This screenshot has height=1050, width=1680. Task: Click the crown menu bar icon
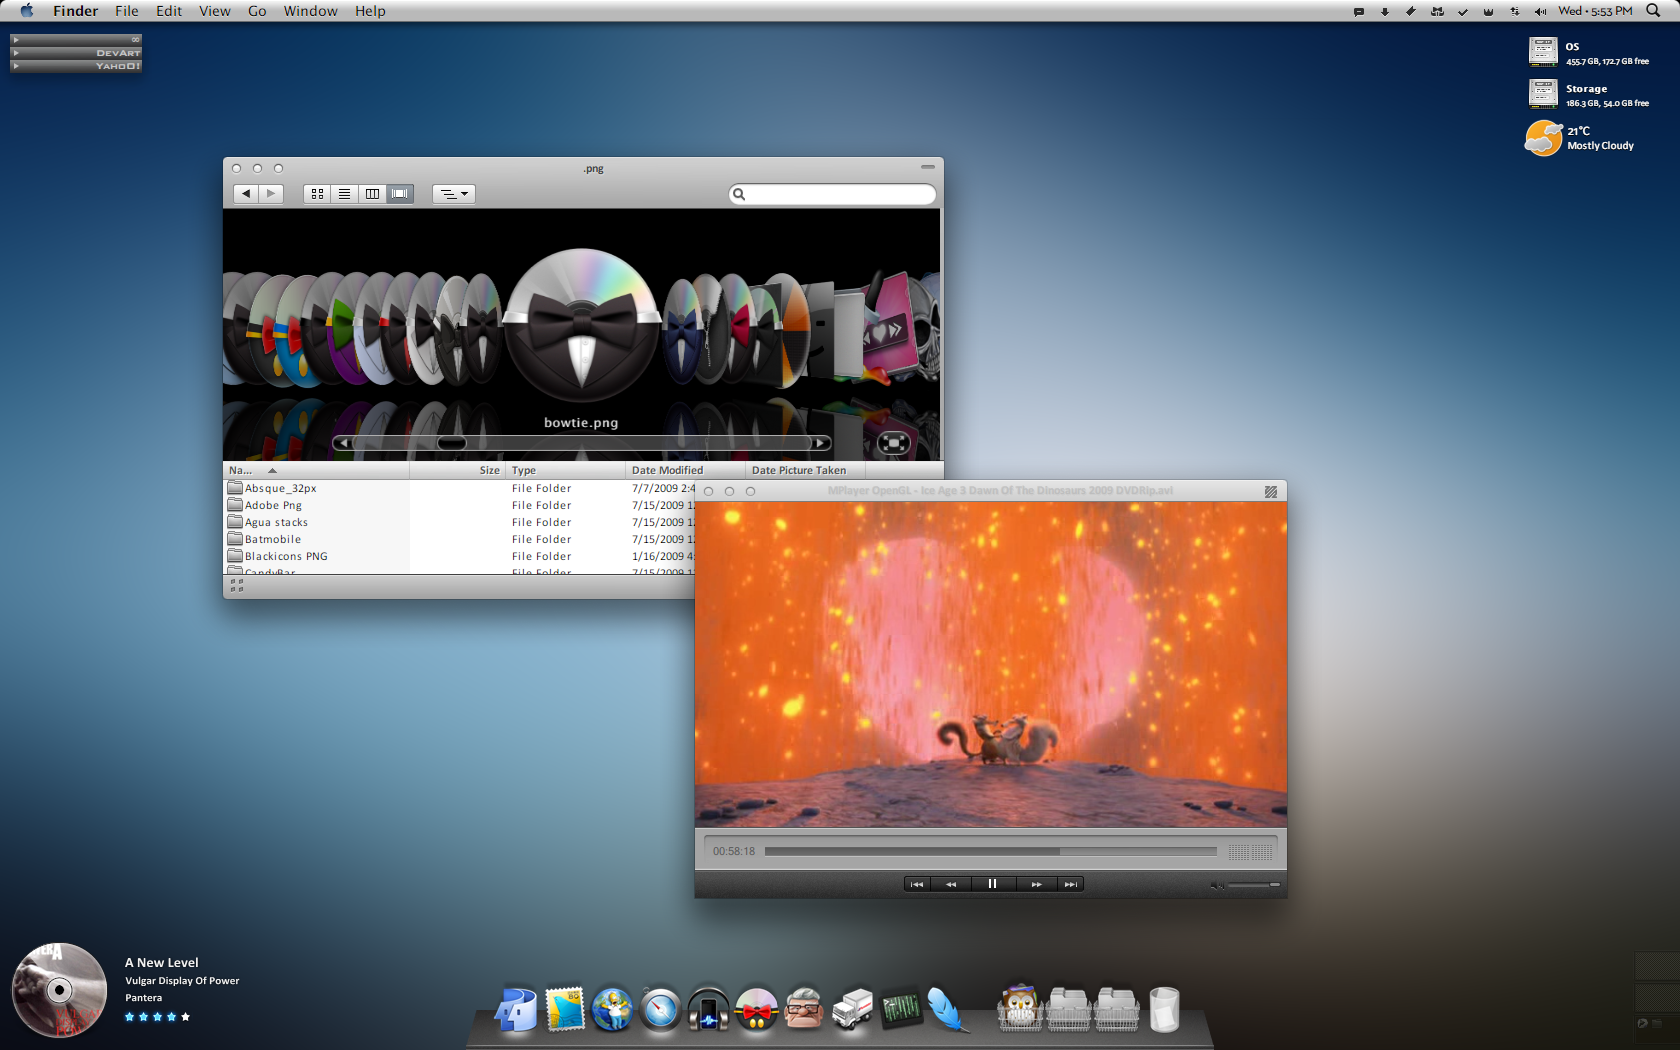(1488, 11)
